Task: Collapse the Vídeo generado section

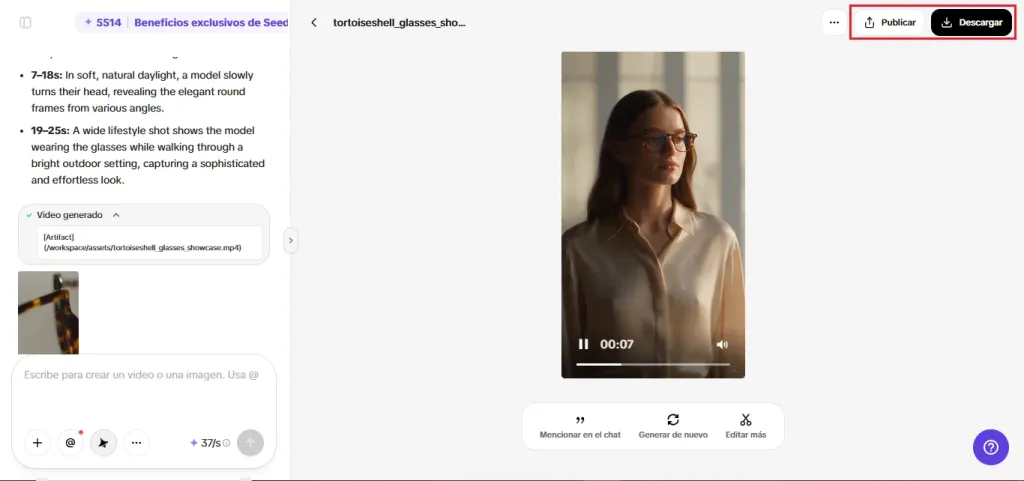Action: coord(116,215)
